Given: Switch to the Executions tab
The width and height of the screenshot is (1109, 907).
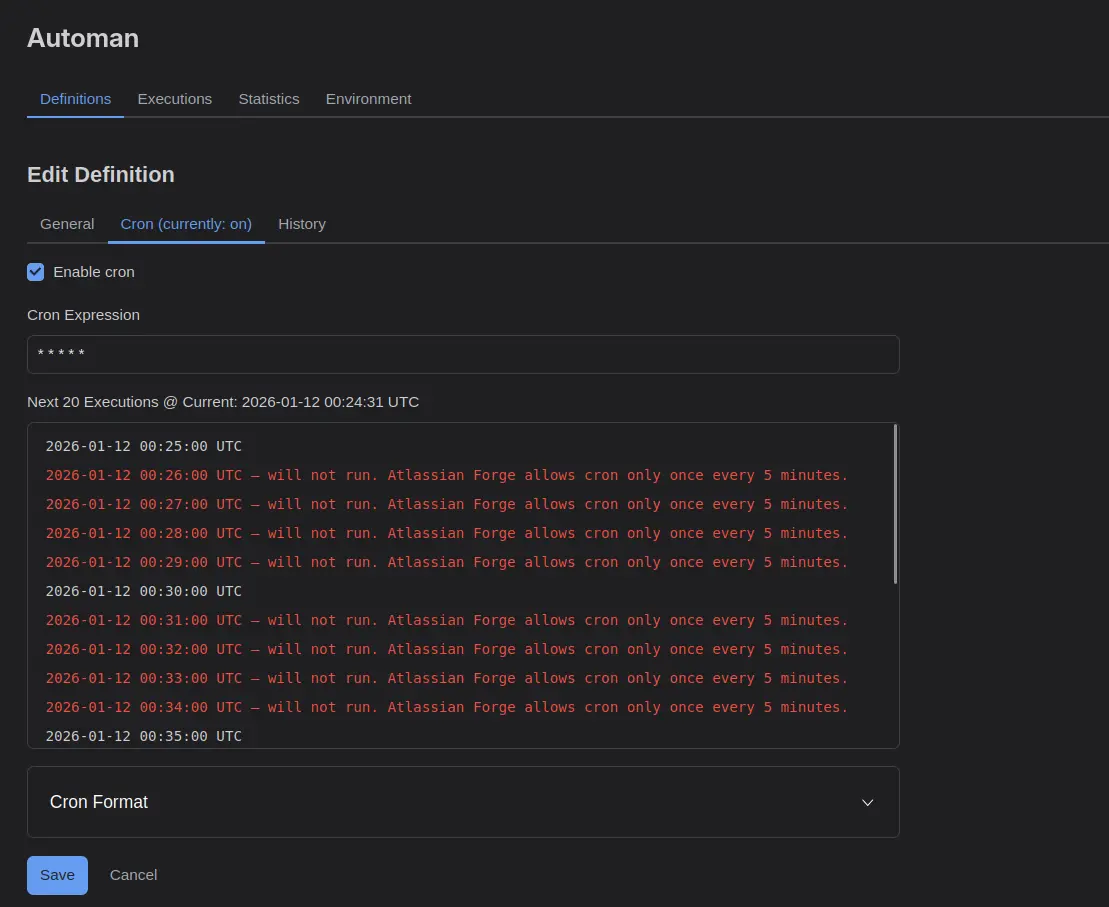Looking at the screenshot, I should click(x=174, y=99).
